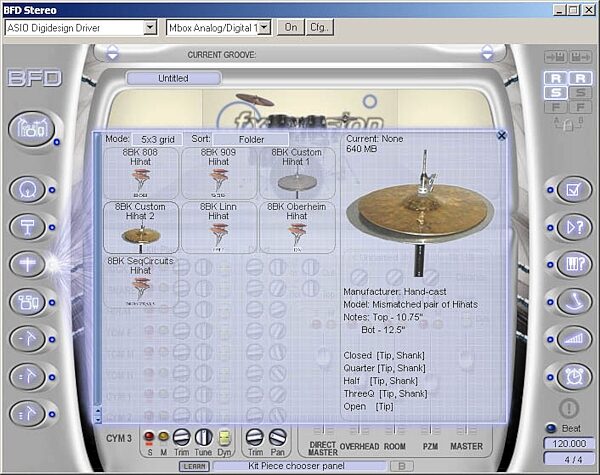Click the hihat pedal shaped button
The width and height of the screenshot is (600, 475).
click(574, 302)
